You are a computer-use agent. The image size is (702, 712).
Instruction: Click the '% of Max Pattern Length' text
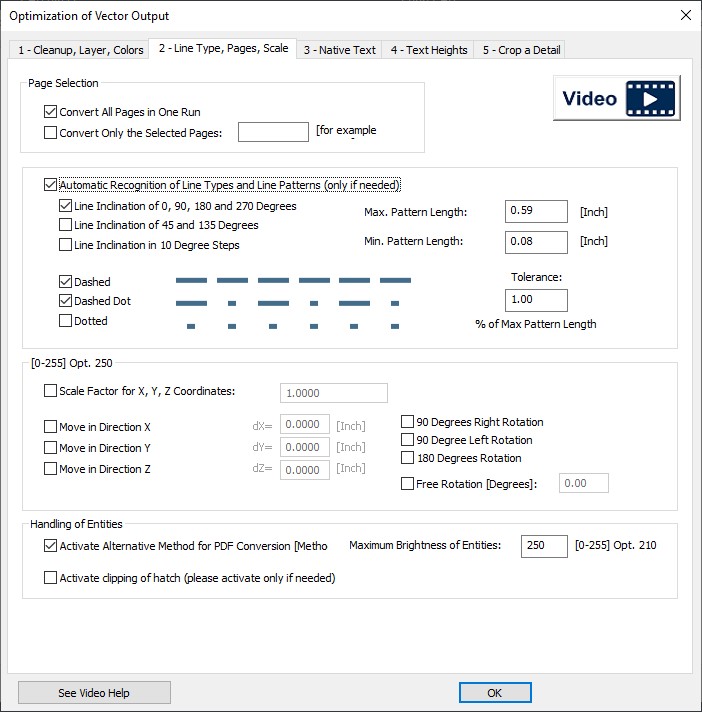(536, 324)
